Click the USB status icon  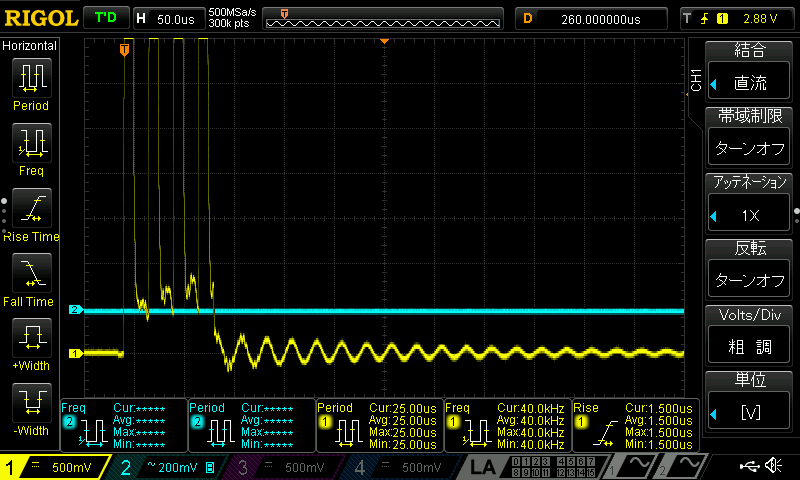click(x=750, y=466)
